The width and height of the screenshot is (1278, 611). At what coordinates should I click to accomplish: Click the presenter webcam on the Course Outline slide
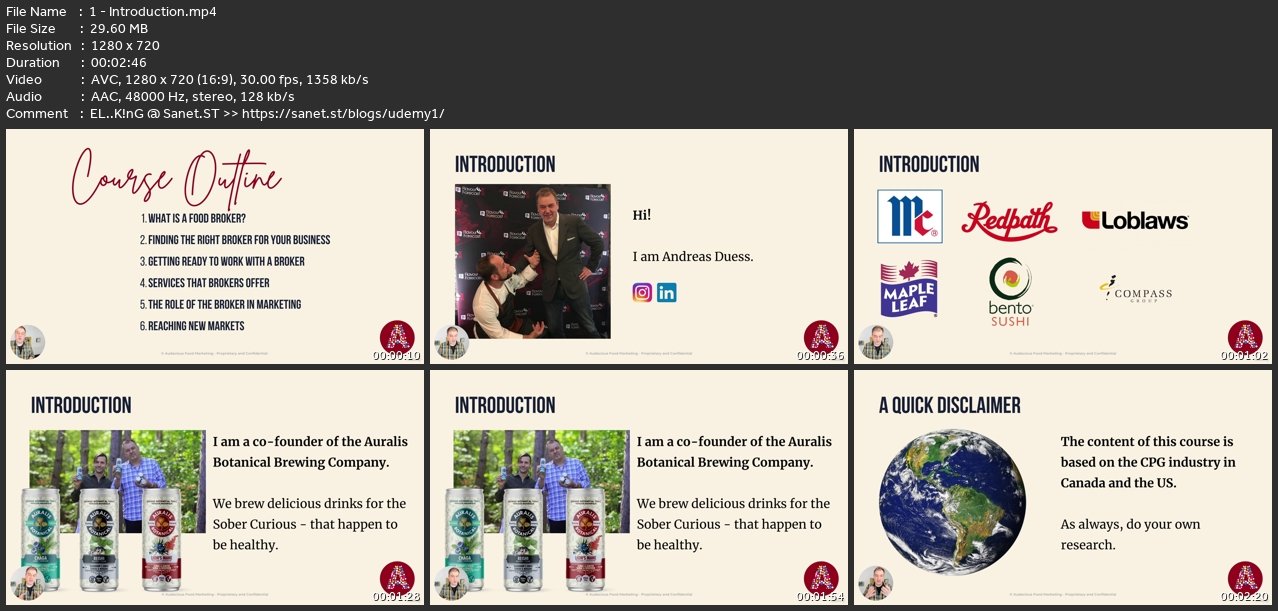[27, 342]
